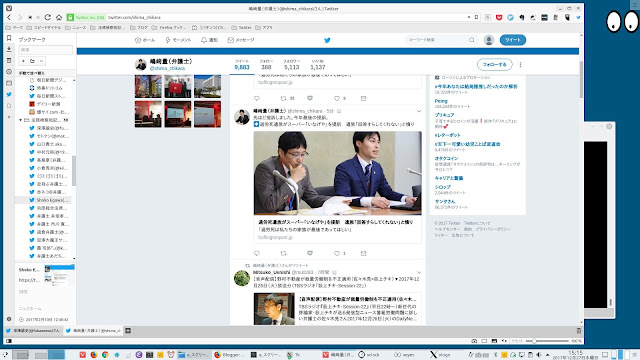Open the Twitter folder in bookmark bar
Viewport: 640px width, 360px height.
point(242,27)
